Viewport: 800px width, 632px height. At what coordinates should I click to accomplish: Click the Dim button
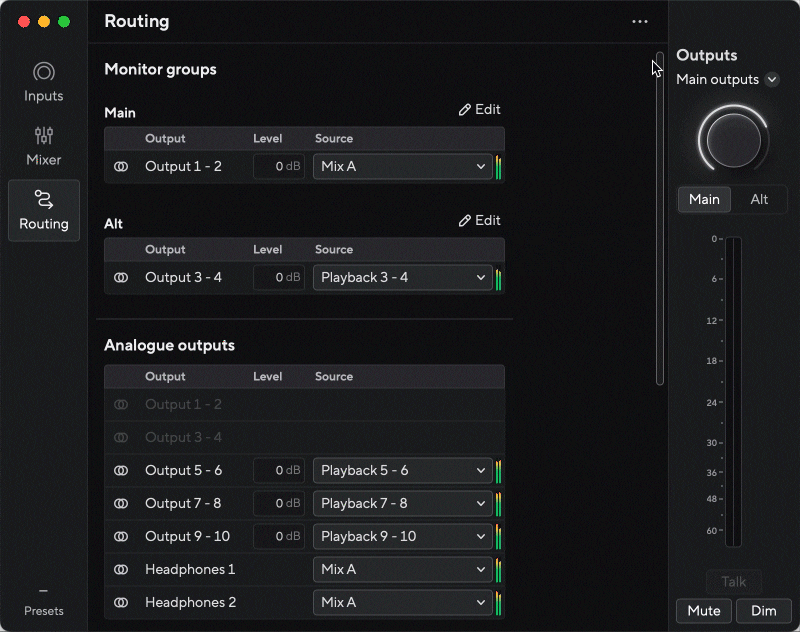click(763, 611)
